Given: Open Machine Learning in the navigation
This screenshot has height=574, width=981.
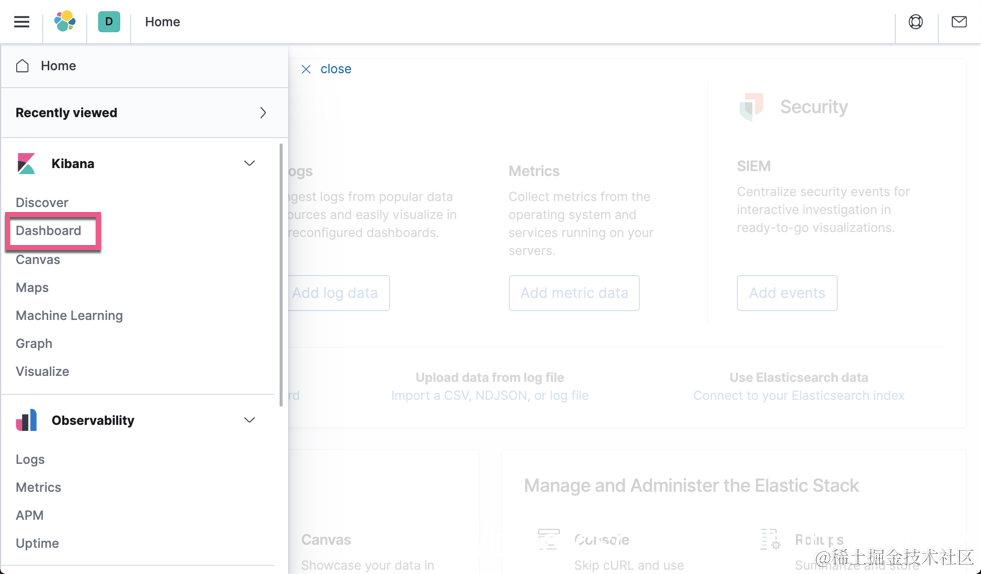Looking at the screenshot, I should coord(69,315).
